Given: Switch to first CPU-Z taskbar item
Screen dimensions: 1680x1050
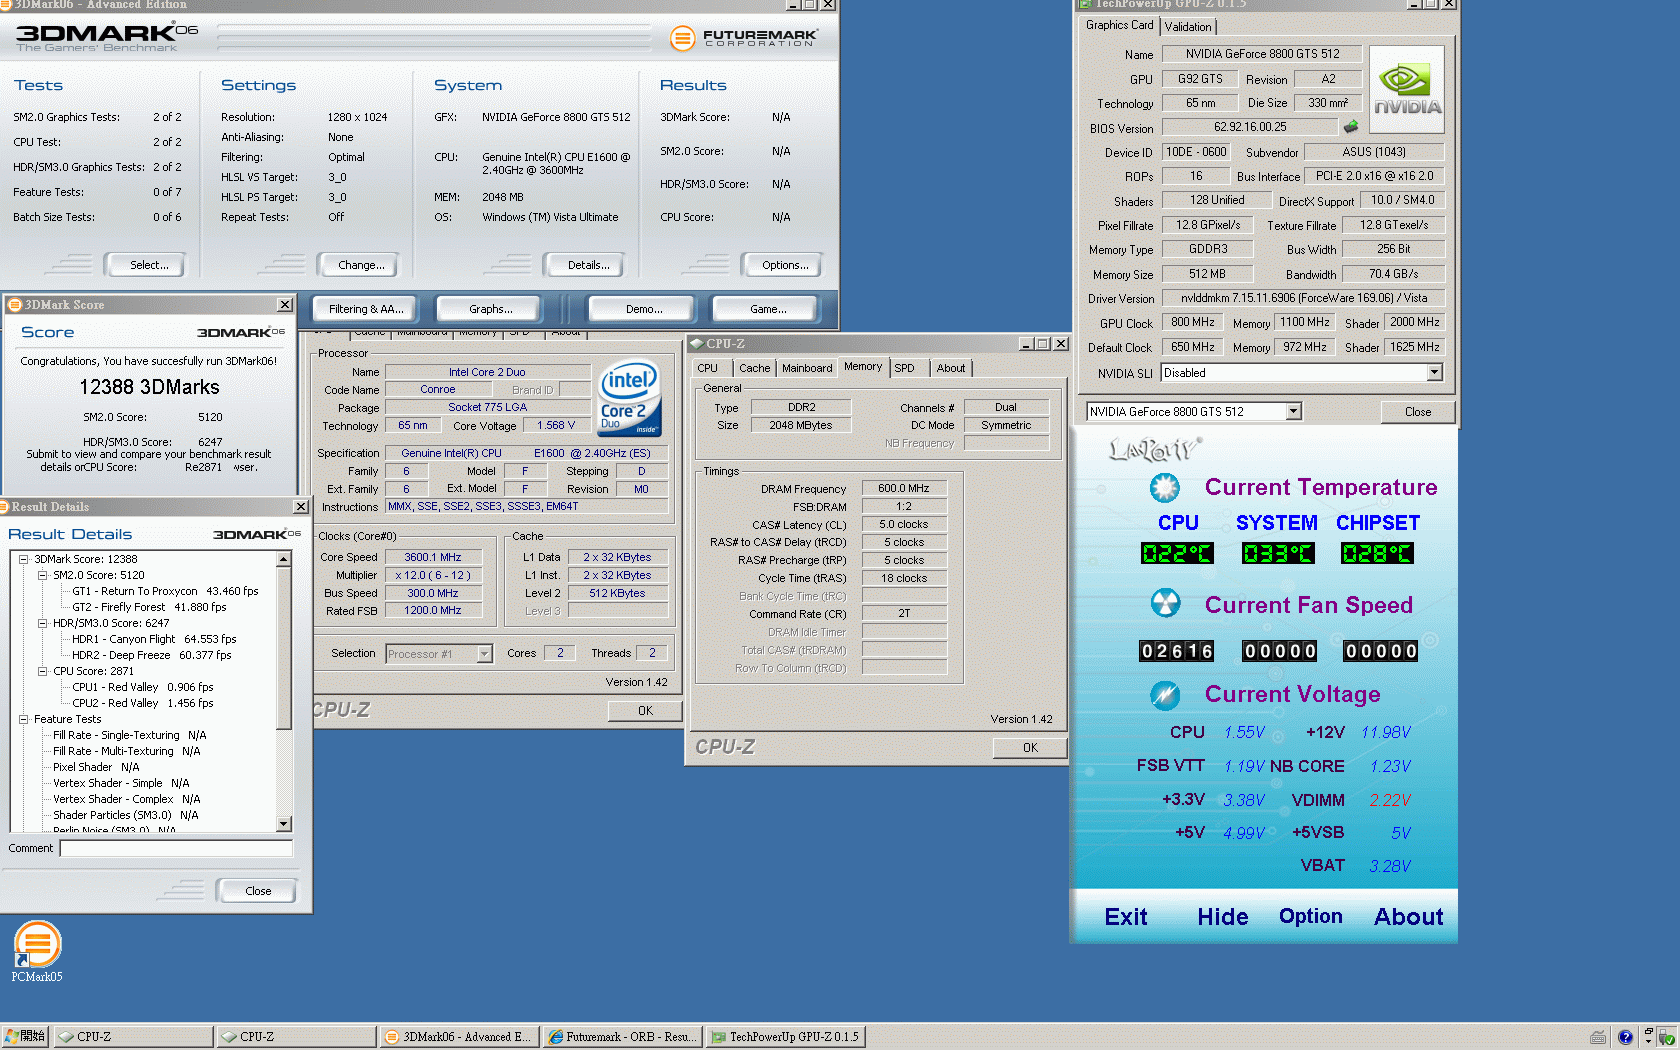Looking at the screenshot, I should click(x=133, y=1037).
